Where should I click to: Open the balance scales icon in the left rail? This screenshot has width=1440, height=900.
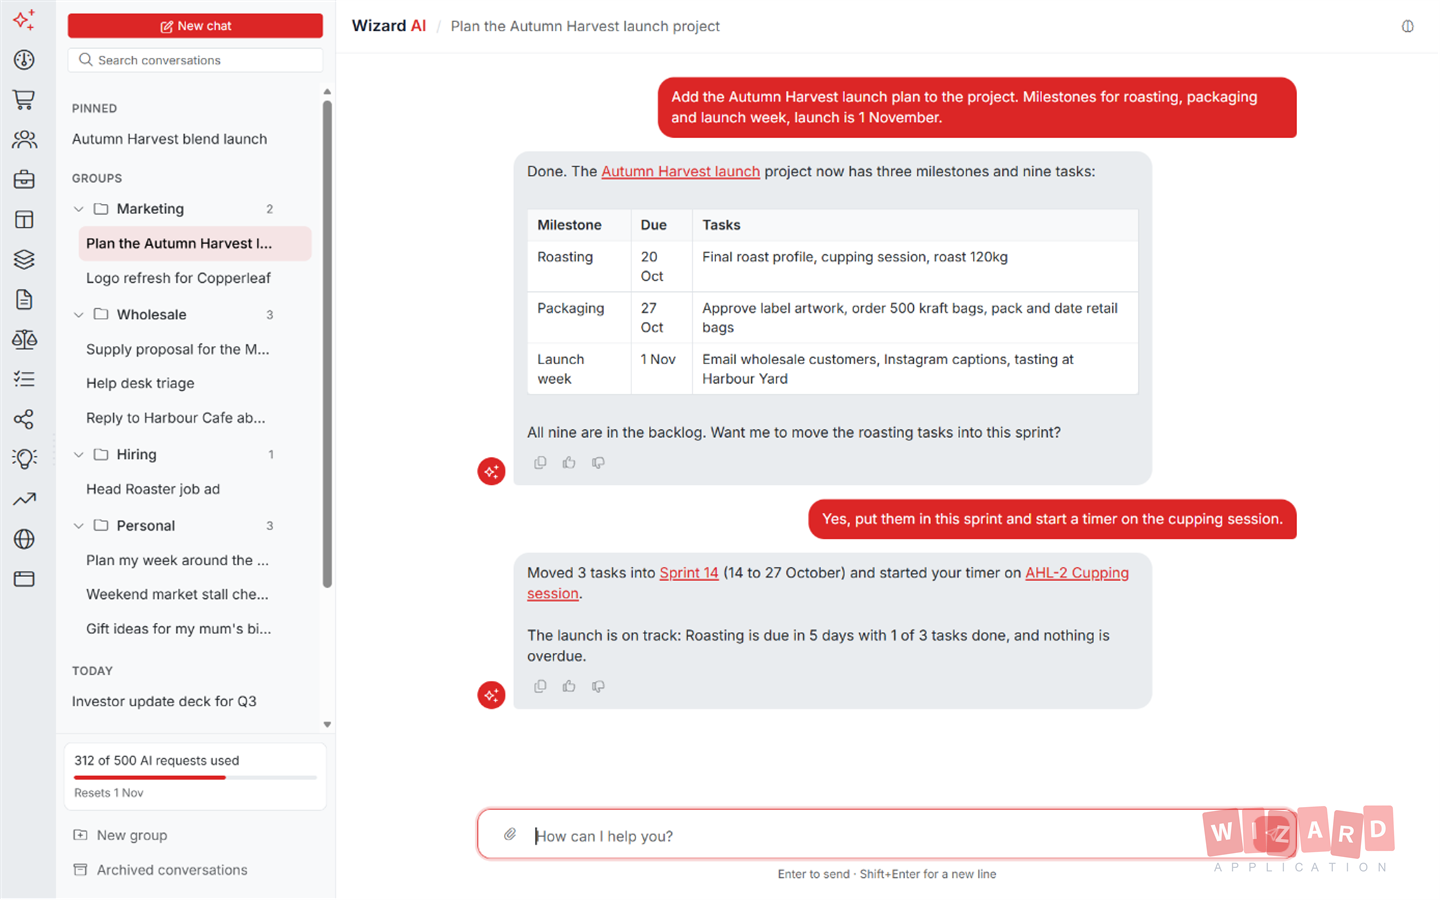pos(24,340)
